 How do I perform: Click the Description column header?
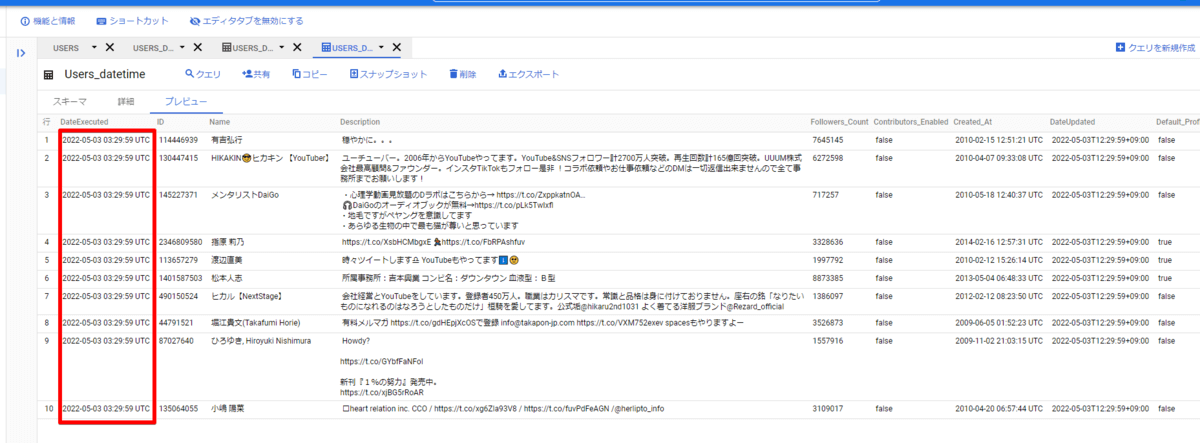tap(360, 122)
